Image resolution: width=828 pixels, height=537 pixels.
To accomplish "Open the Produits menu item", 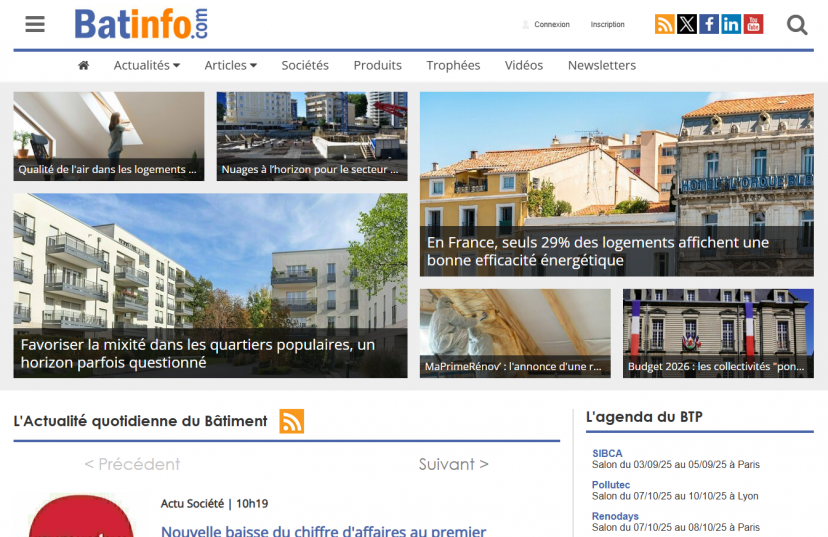I will pyautogui.click(x=378, y=65).
